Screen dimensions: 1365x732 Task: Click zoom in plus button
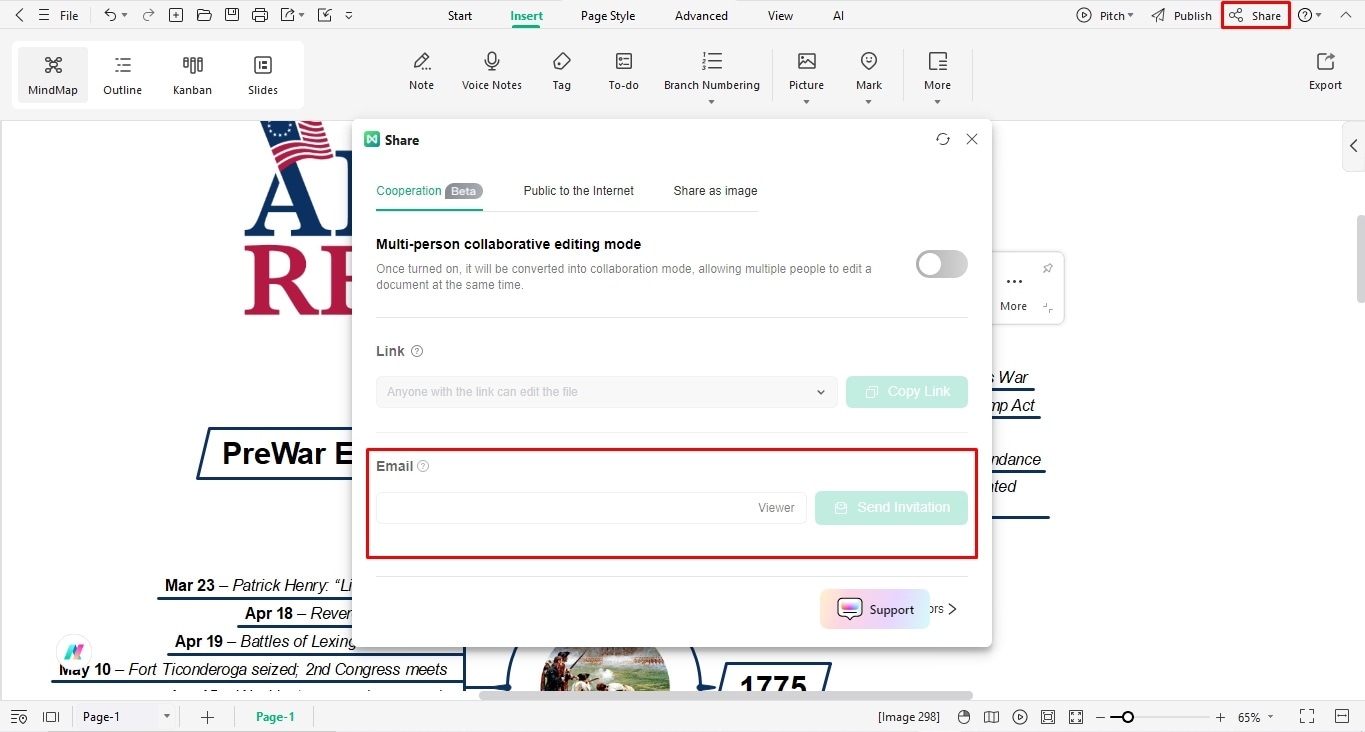[x=1220, y=717]
